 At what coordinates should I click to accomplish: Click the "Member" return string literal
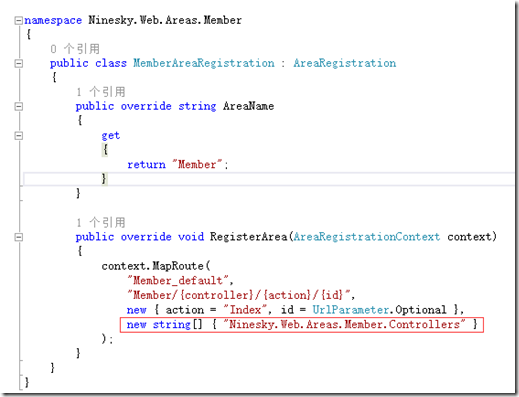(197, 164)
